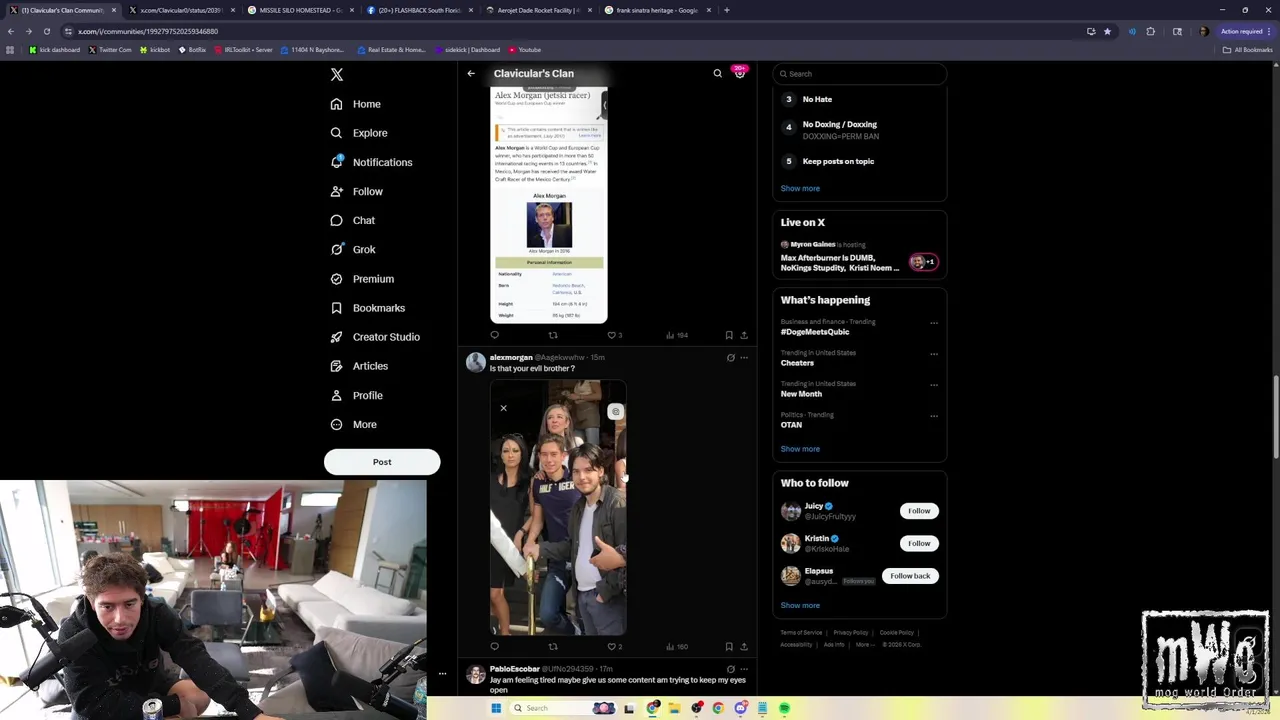Reply to the jetski racer post
This screenshot has width=1280, height=720.
click(494, 335)
